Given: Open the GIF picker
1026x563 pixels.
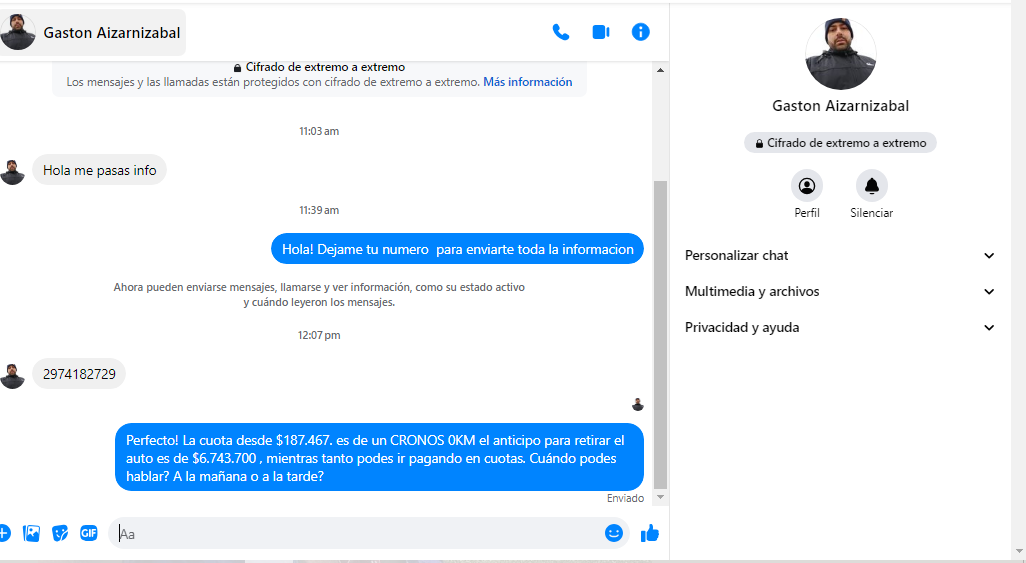Looking at the screenshot, I should click(x=89, y=533).
